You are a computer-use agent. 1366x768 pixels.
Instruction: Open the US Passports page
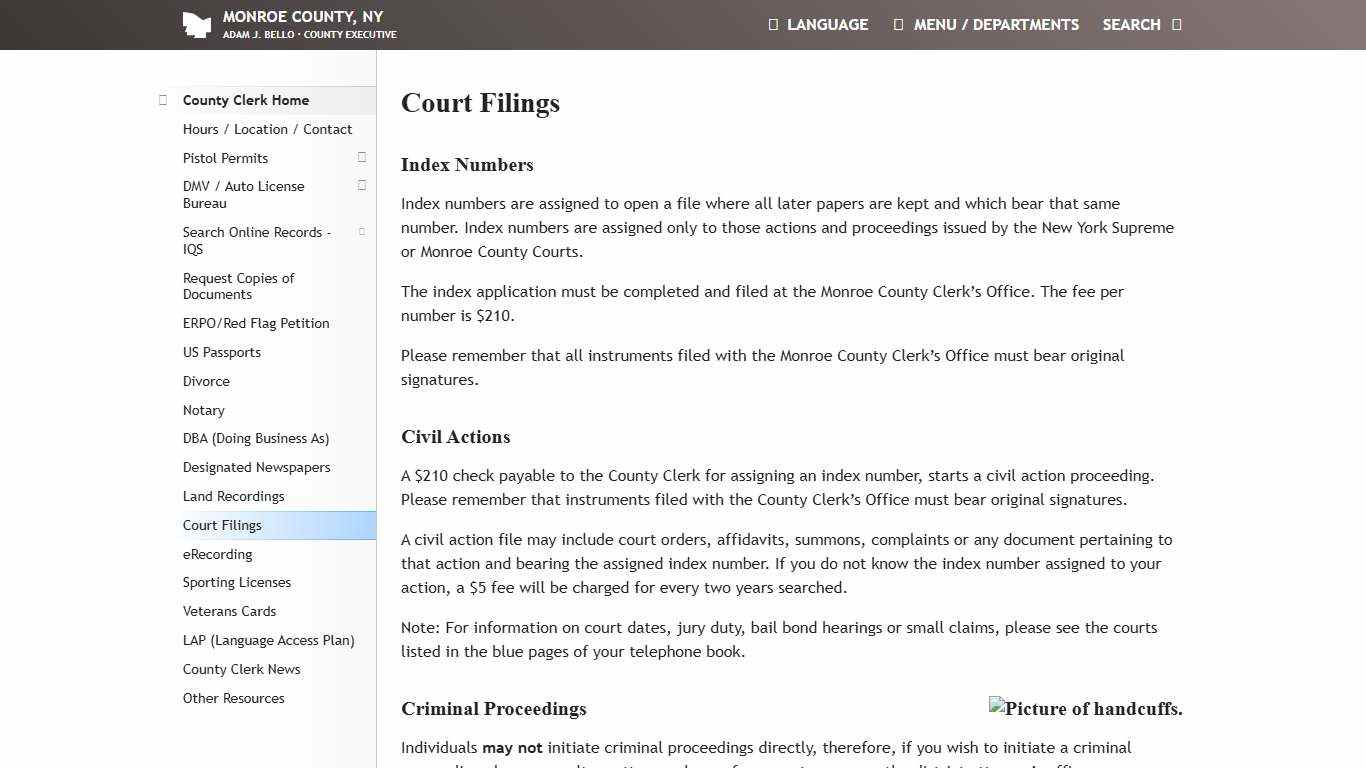point(222,352)
